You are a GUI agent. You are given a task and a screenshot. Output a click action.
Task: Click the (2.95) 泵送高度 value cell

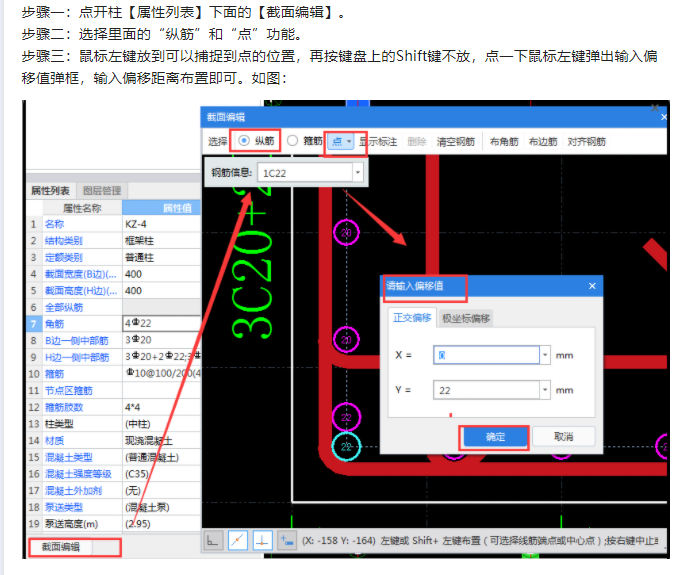point(161,524)
